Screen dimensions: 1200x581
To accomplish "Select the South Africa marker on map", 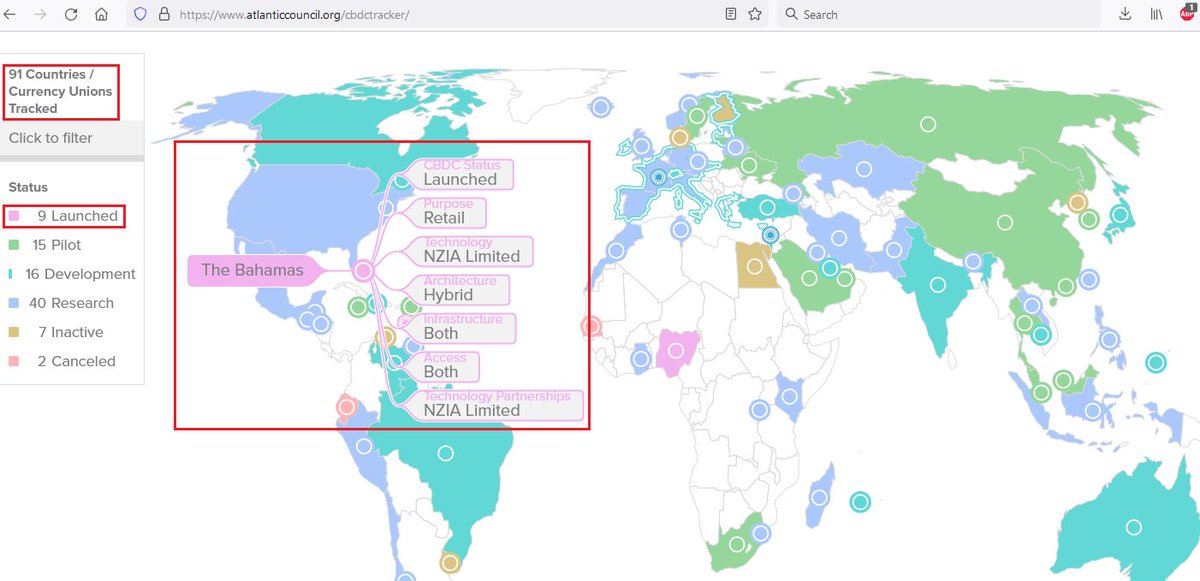I will [737, 545].
